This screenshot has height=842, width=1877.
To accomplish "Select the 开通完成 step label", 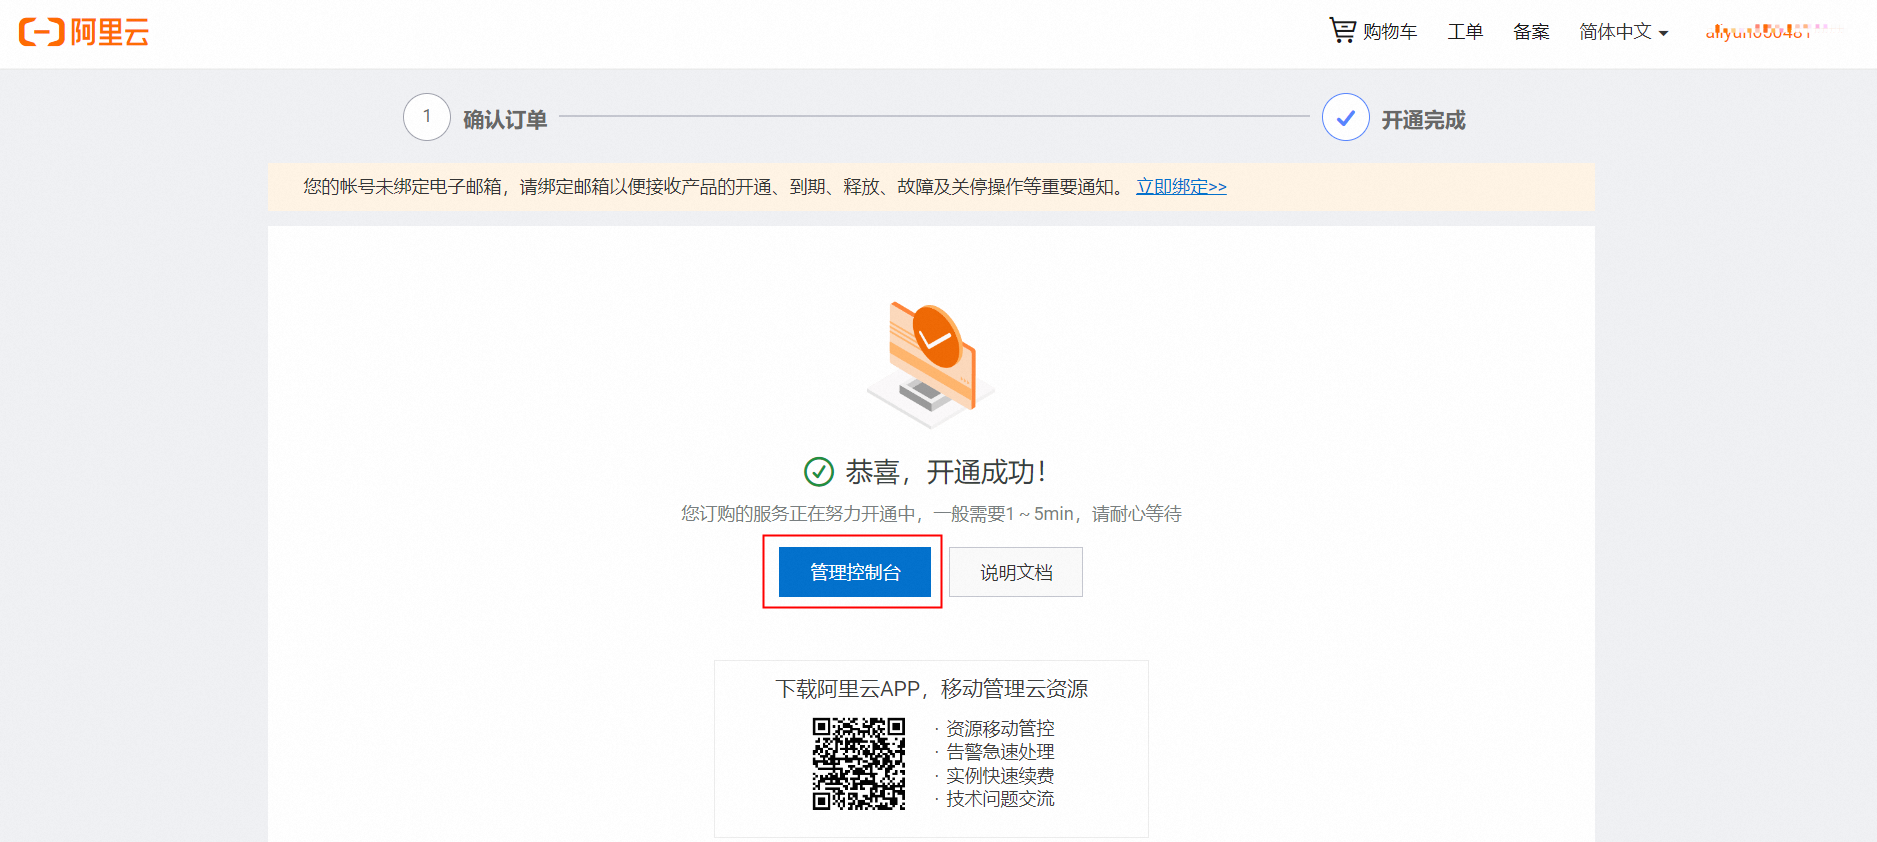I will tap(1423, 120).
